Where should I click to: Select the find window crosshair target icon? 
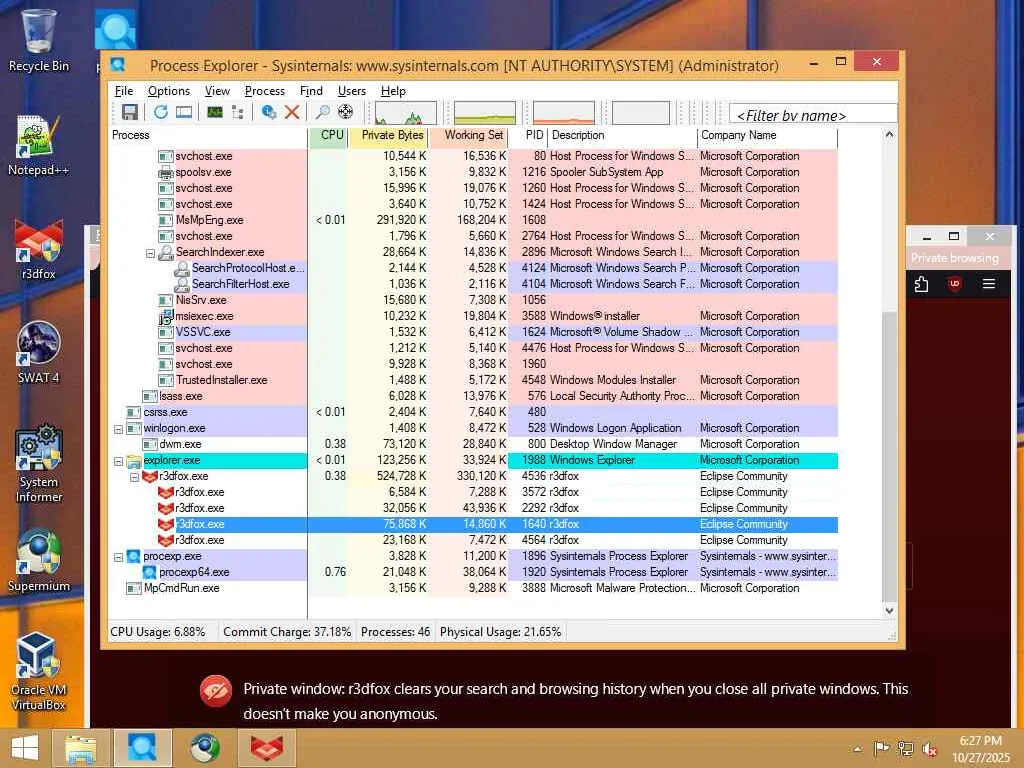345,112
